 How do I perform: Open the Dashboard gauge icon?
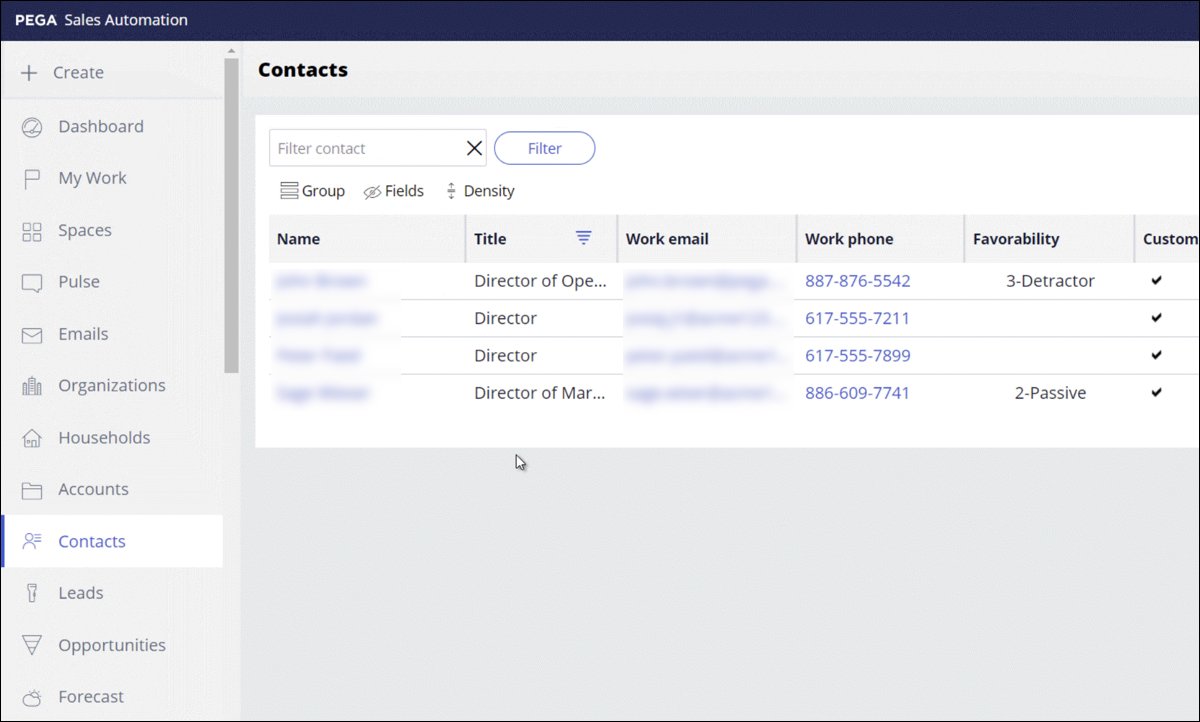click(x=32, y=127)
